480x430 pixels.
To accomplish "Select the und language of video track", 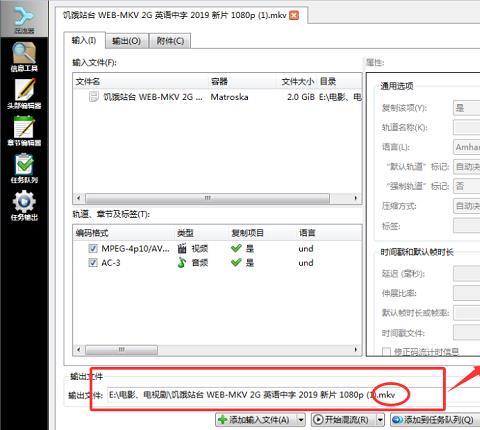I will coord(306,249).
